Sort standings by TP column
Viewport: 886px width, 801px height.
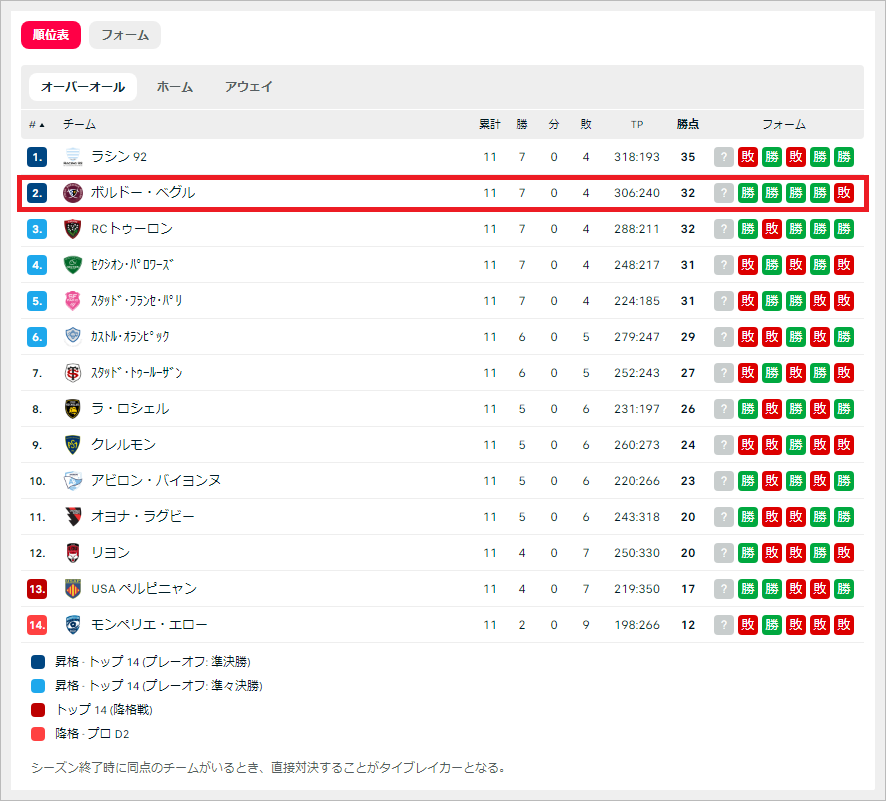pyautogui.click(x=637, y=125)
